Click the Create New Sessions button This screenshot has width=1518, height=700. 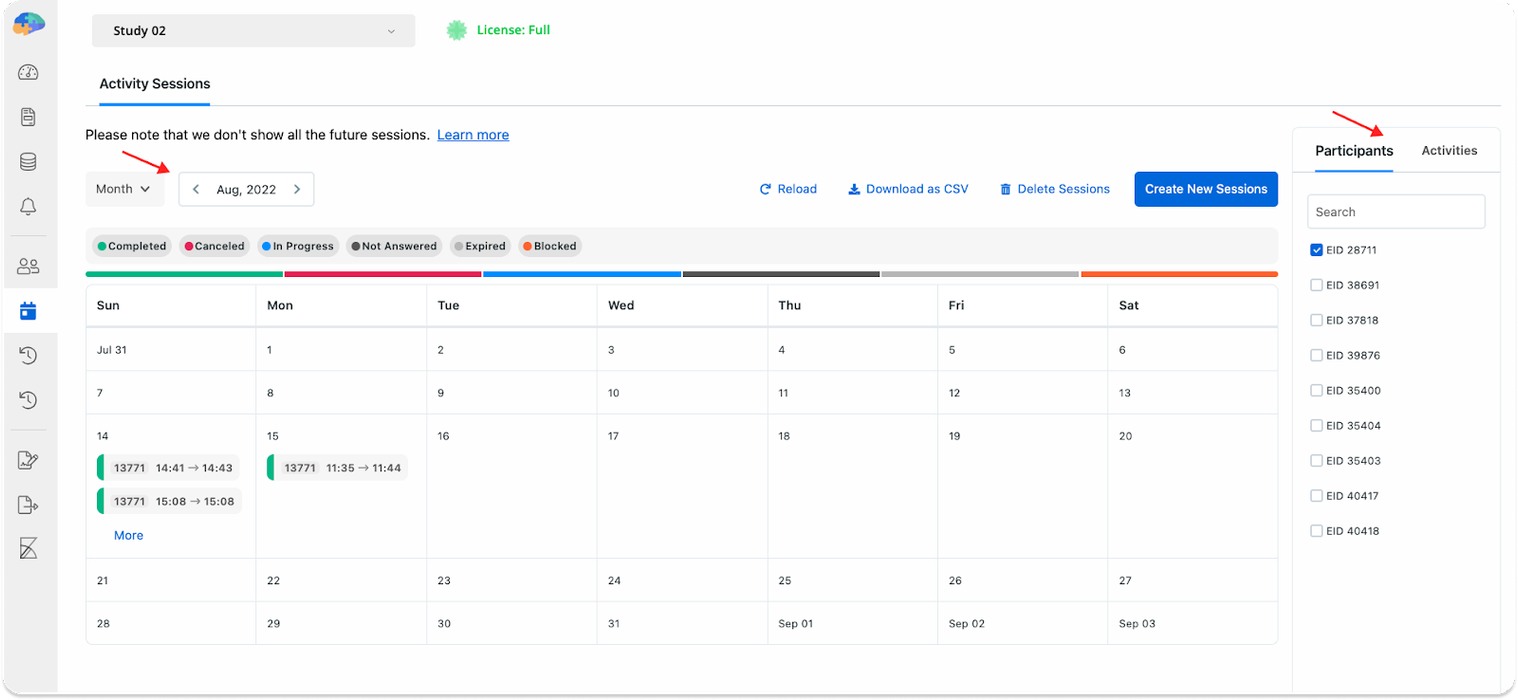(1206, 188)
